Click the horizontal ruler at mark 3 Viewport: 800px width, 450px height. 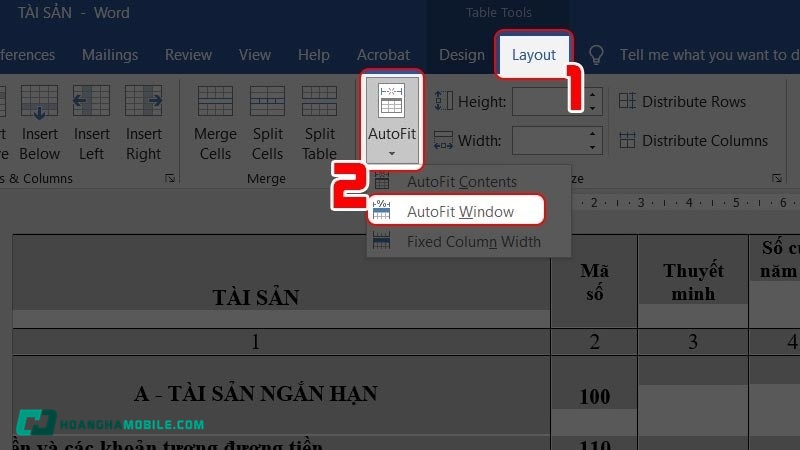click(641, 203)
